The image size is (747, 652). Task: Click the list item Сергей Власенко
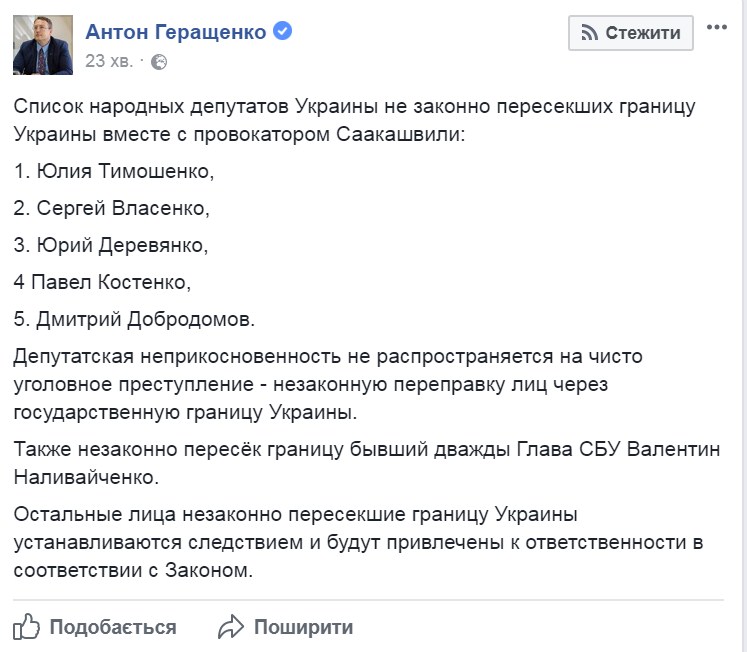pyautogui.click(x=111, y=208)
